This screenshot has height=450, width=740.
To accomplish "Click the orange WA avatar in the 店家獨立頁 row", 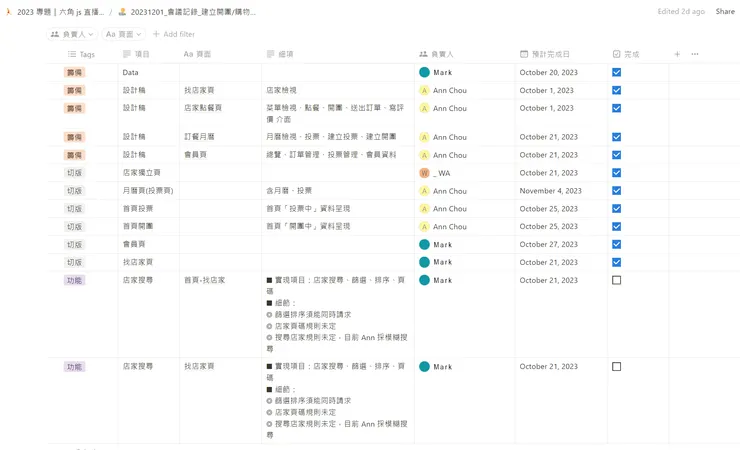I will point(424,173).
